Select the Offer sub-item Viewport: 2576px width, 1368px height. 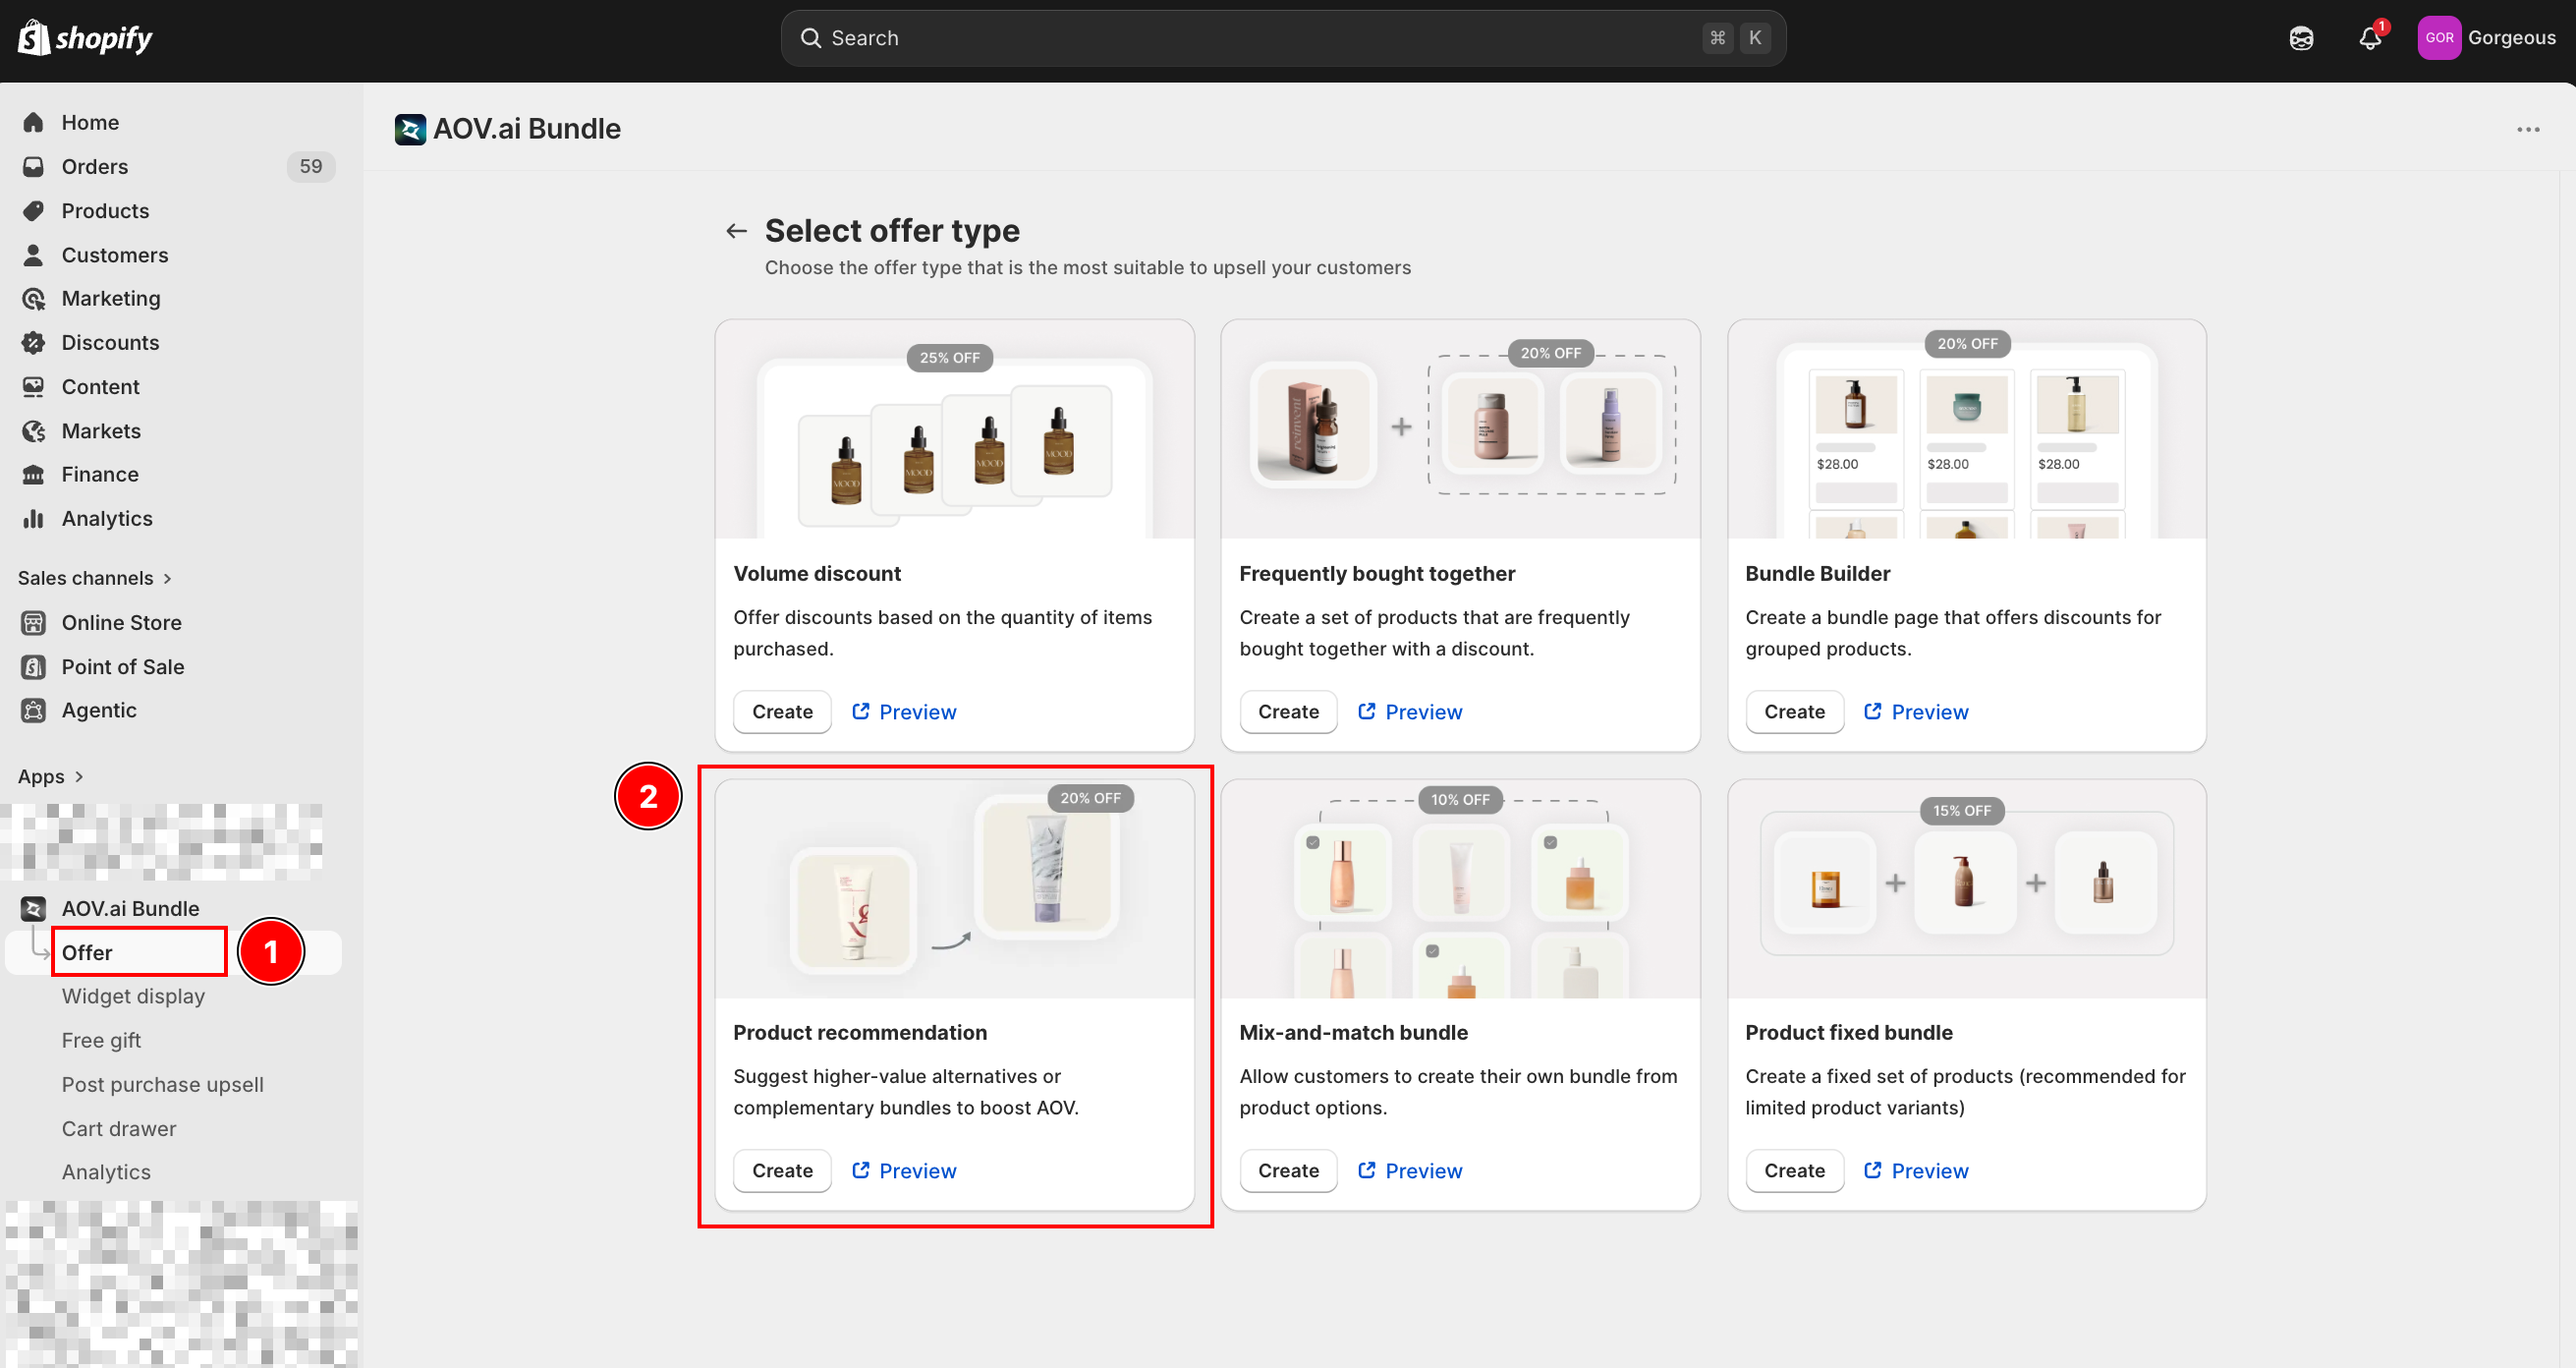point(87,952)
